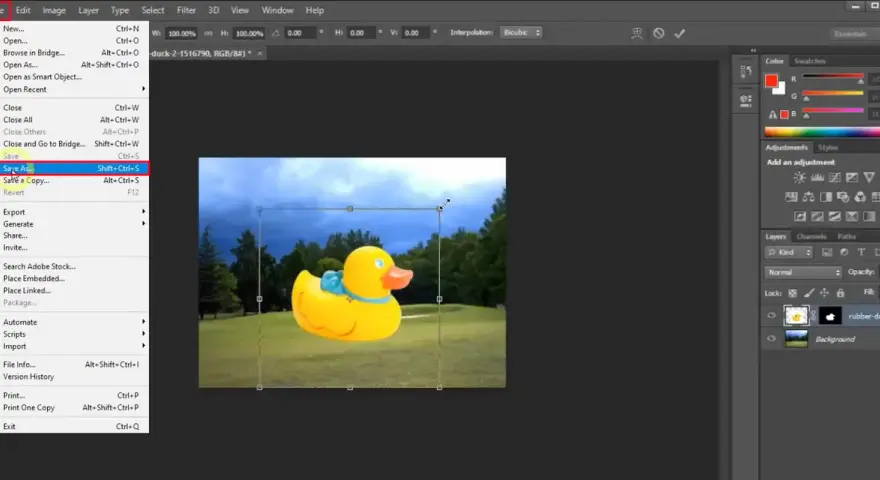Open the layer Kind filter dropdown

[x=789, y=253]
